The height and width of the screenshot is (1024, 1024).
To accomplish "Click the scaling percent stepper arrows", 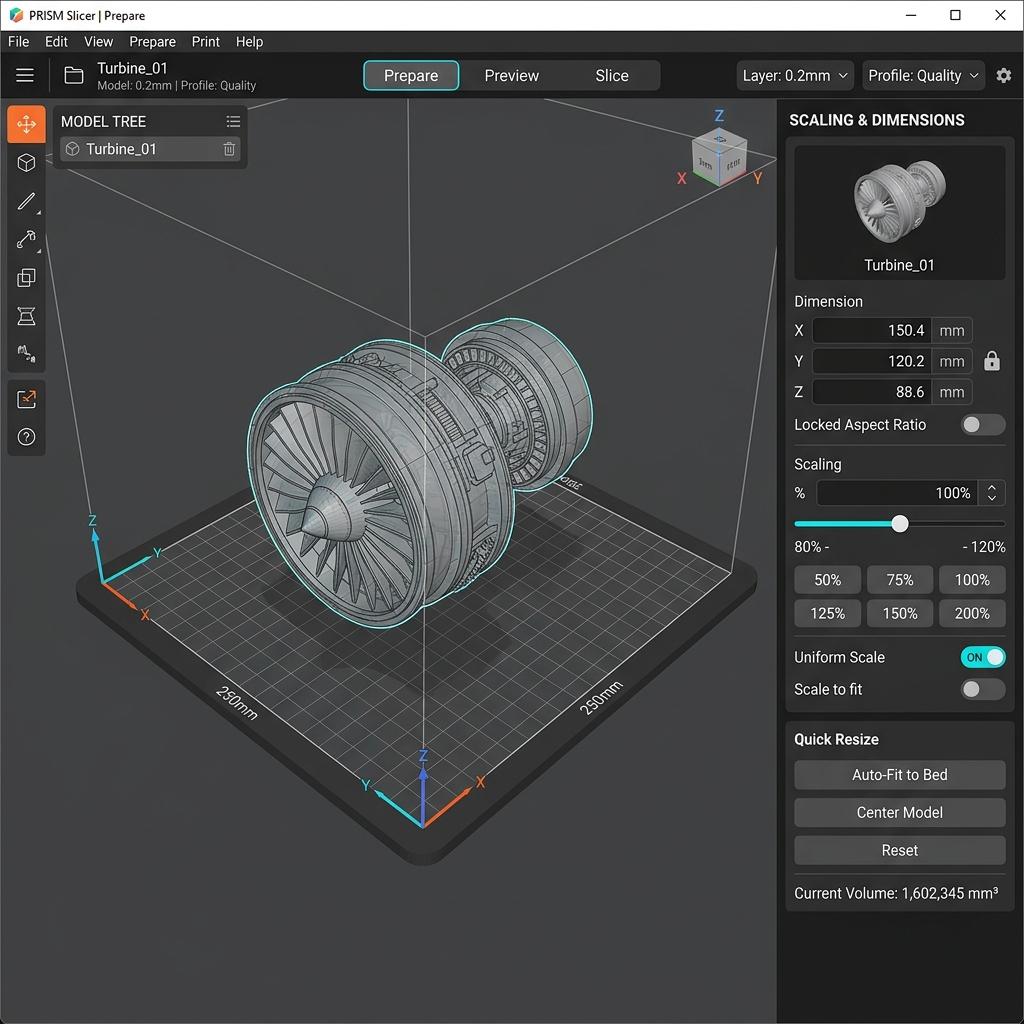I will tap(991, 493).
